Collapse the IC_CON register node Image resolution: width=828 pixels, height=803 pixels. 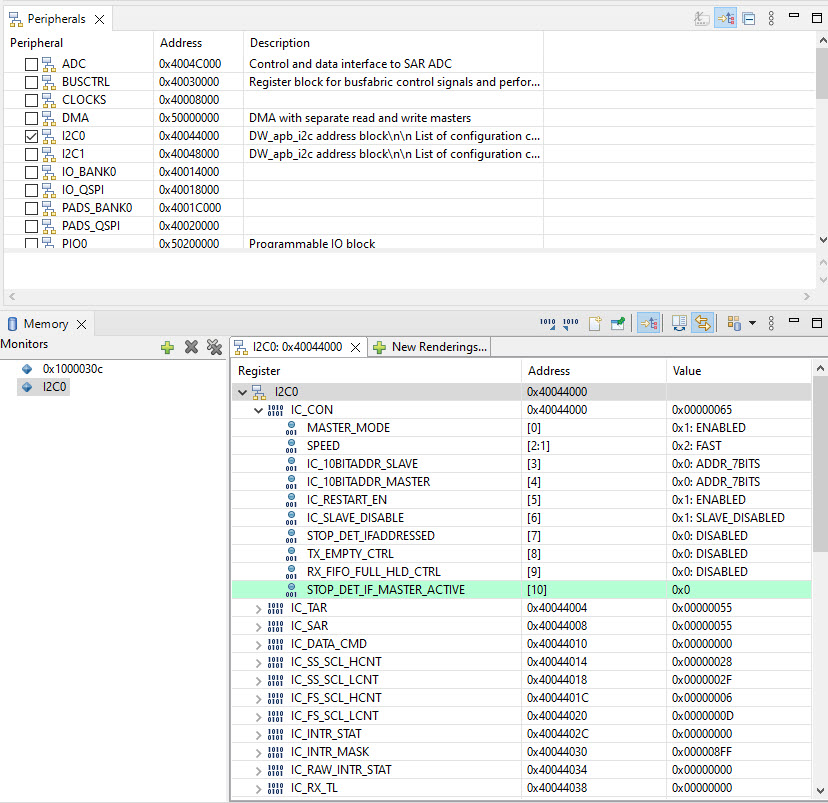(259, 410)
